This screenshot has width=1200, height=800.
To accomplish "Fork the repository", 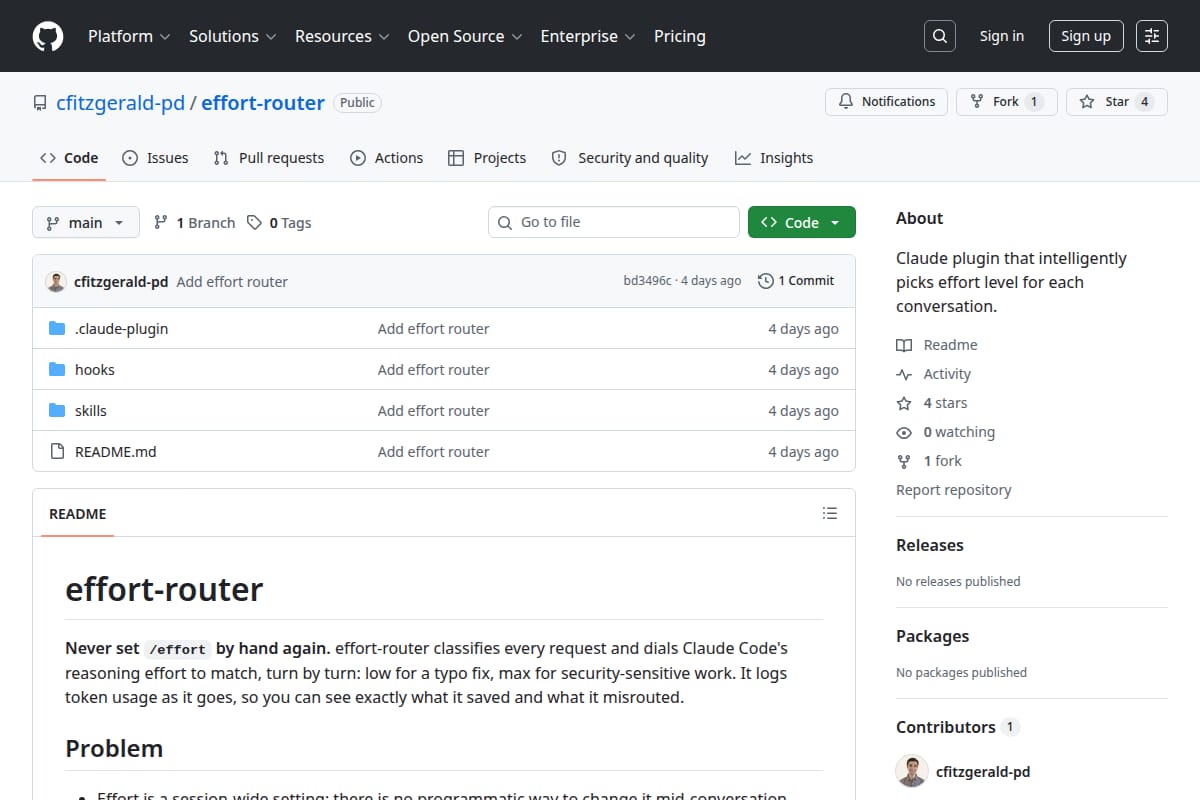I will [x=1006, y=102].
